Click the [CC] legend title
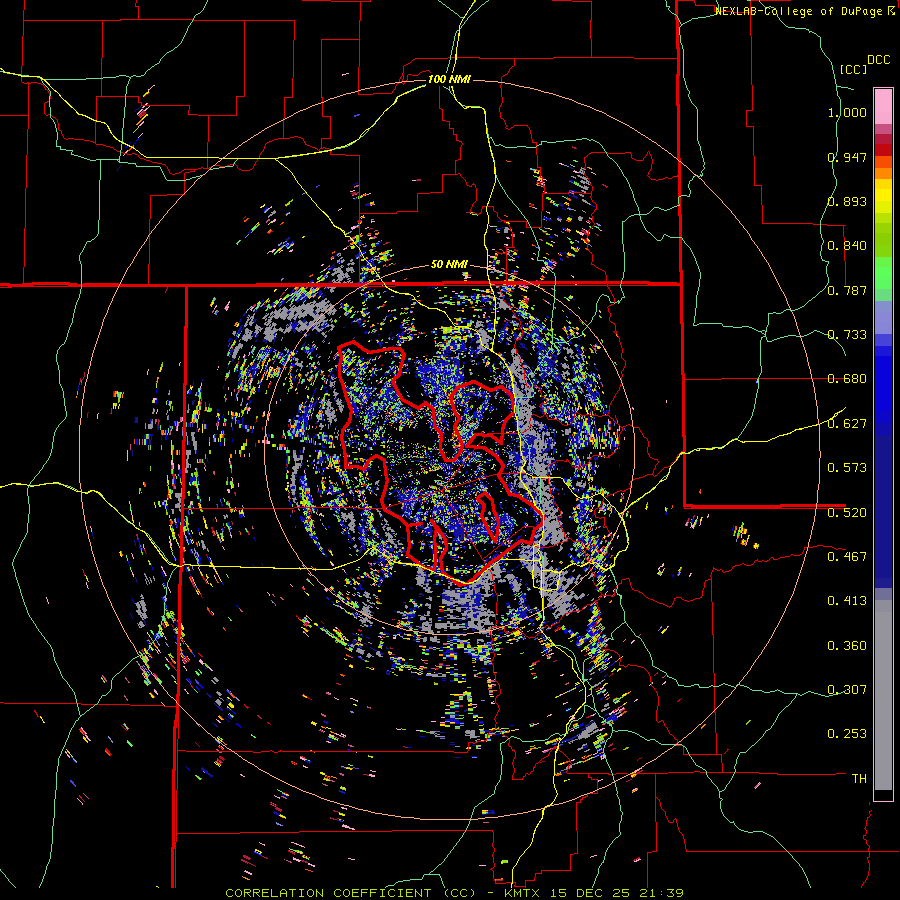The height and width of the screenshot is (900, 900). pyautogui.click(x=853, y=69)
